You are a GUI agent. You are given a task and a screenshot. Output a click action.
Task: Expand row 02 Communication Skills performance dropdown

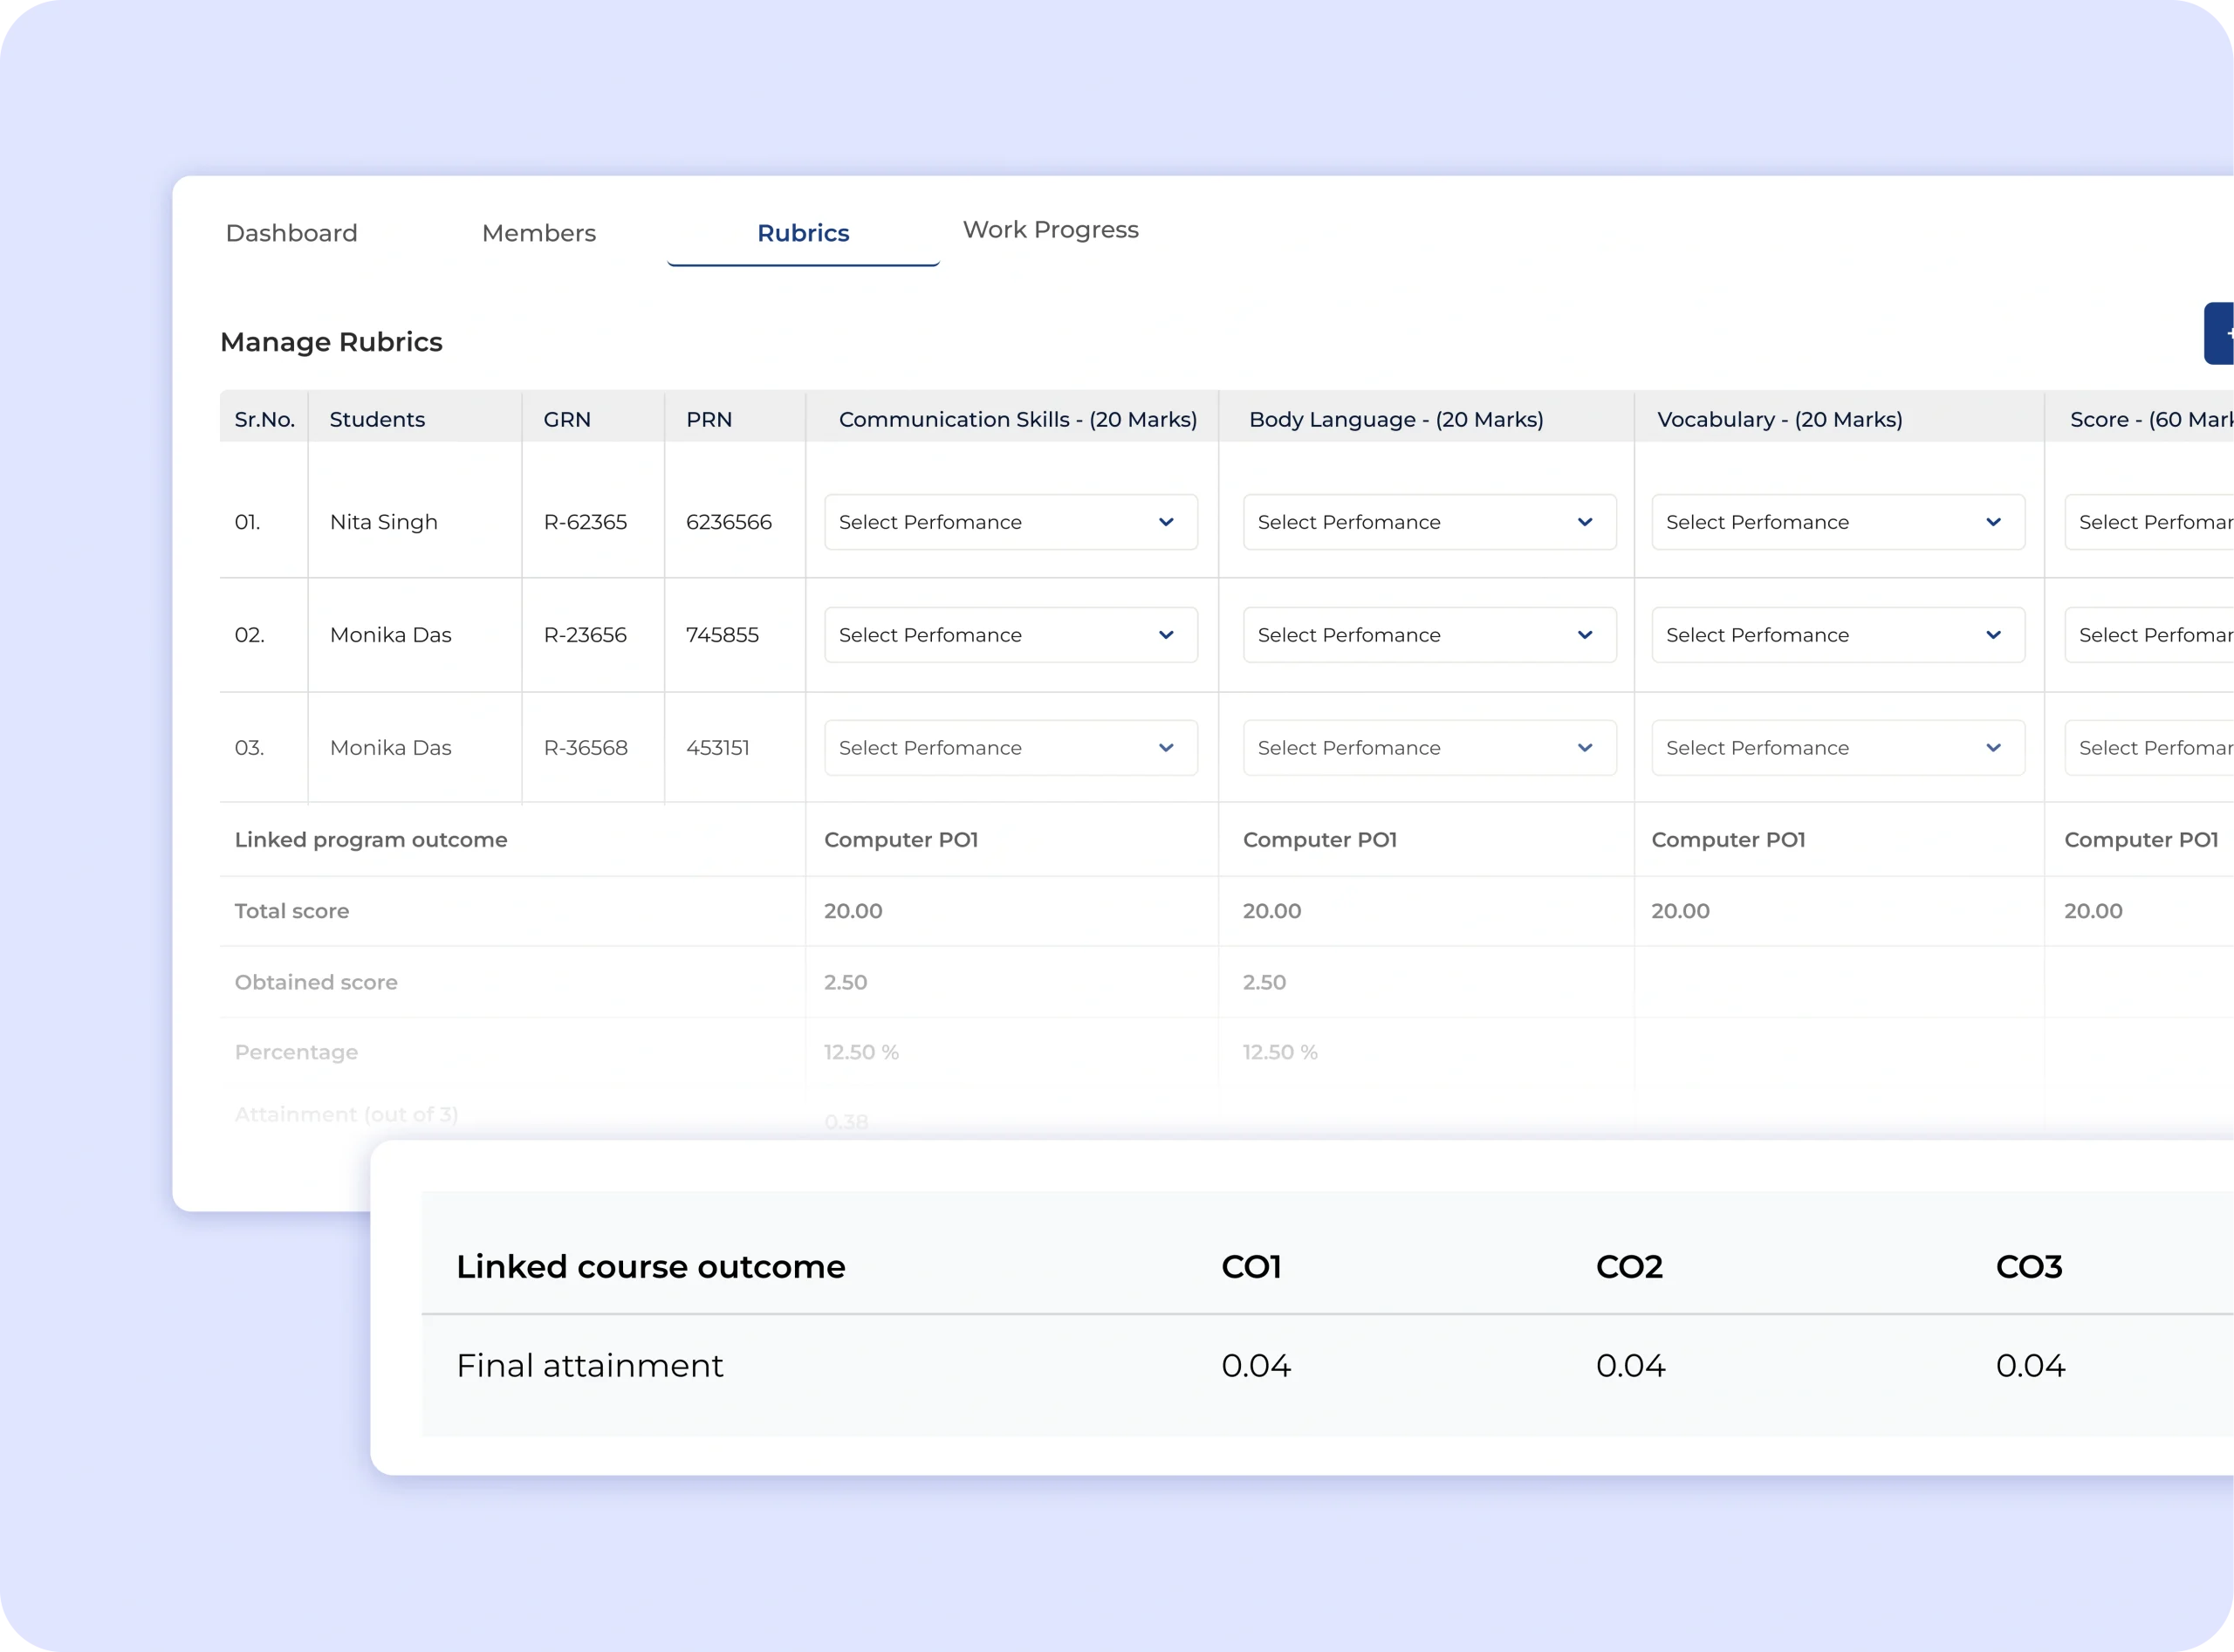1010,635
